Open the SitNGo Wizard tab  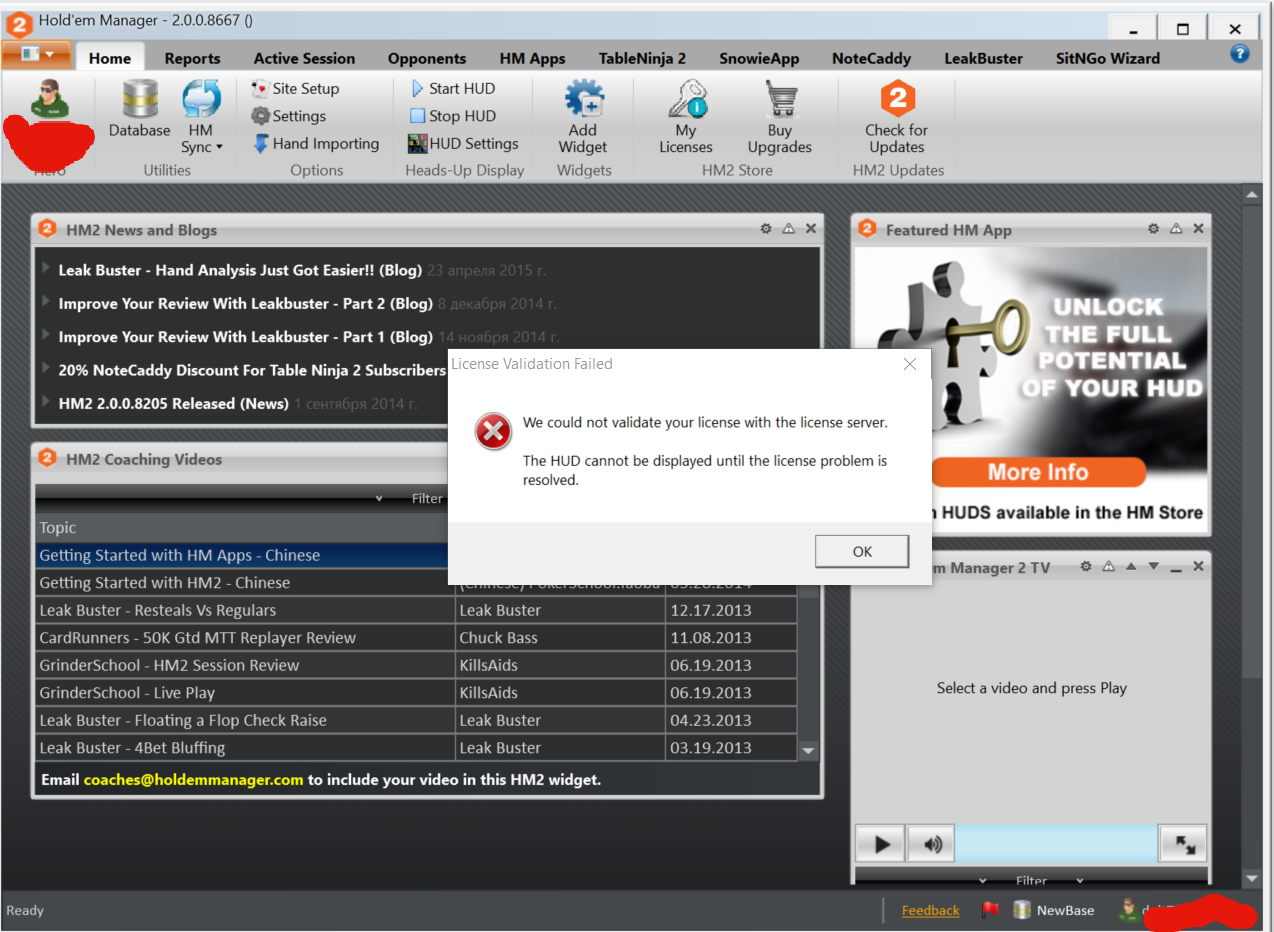pos(1108,58)
